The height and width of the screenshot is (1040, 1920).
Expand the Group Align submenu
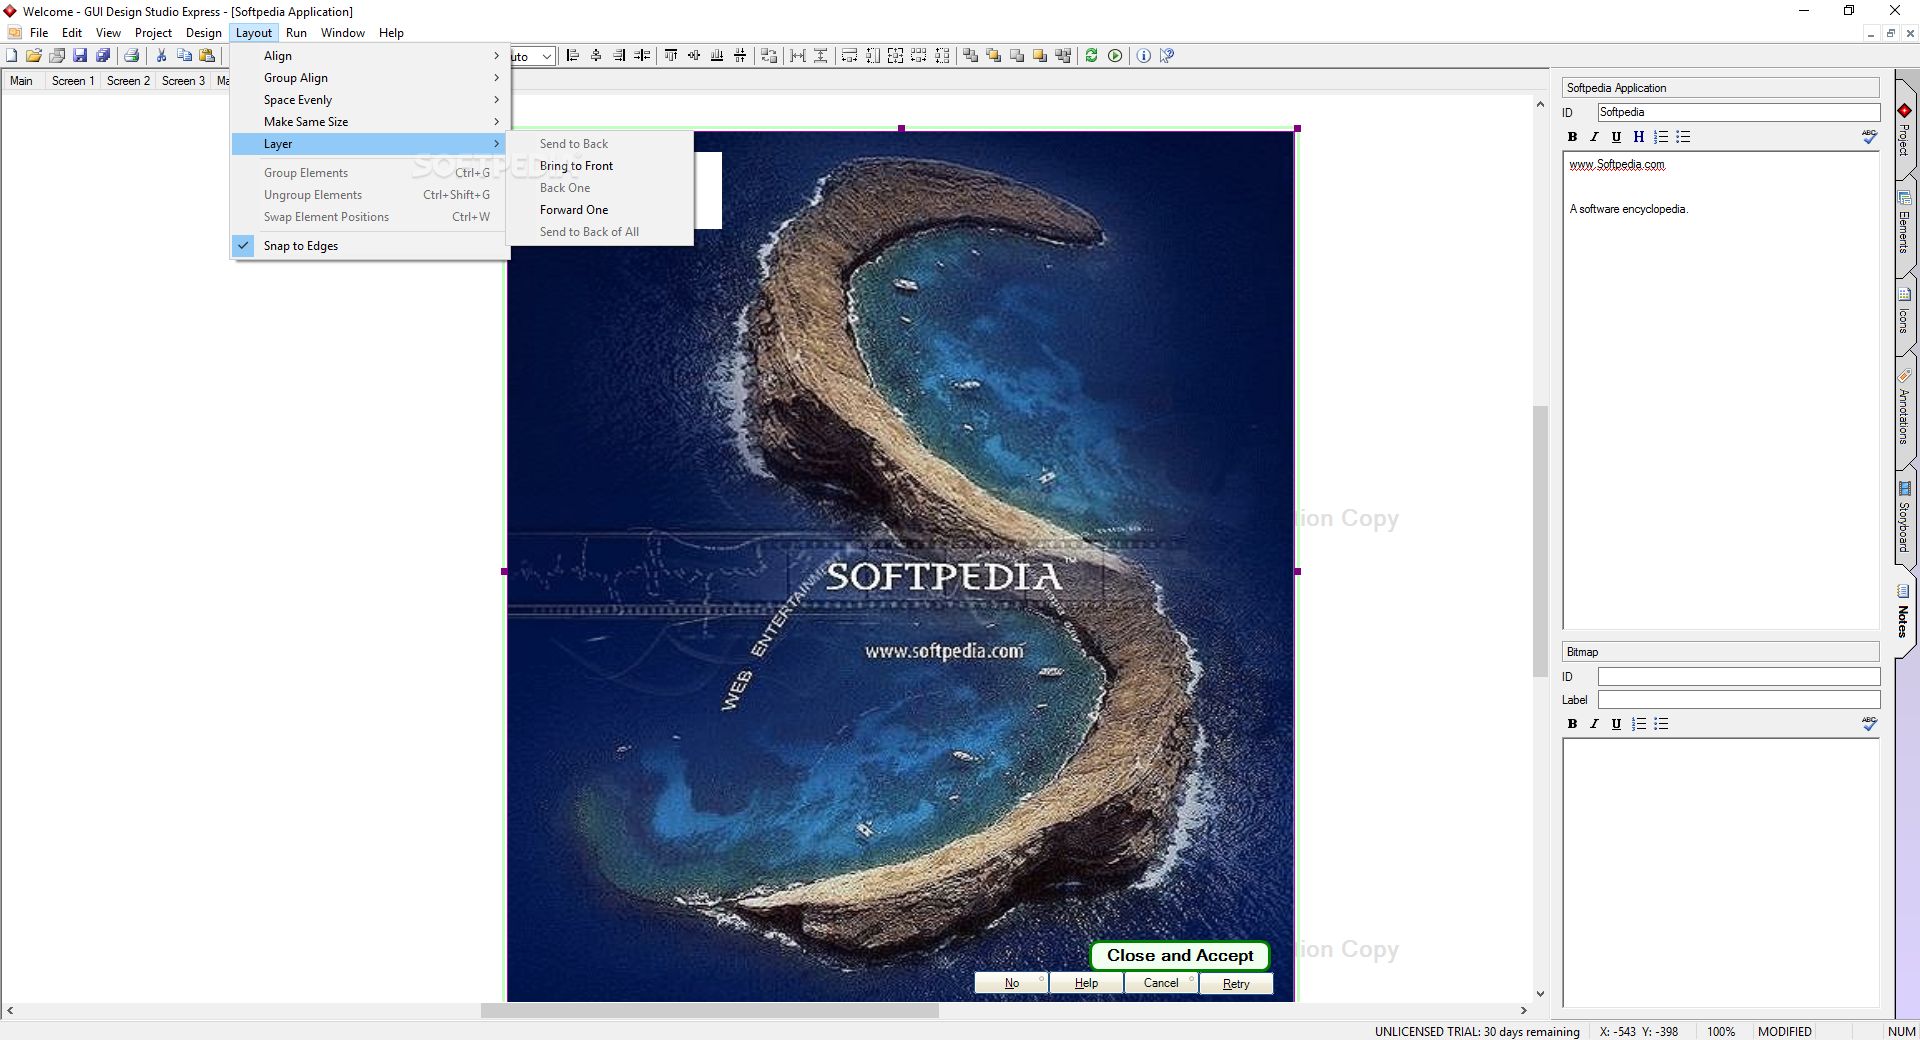pyautogui.click(x=370, y=78)
